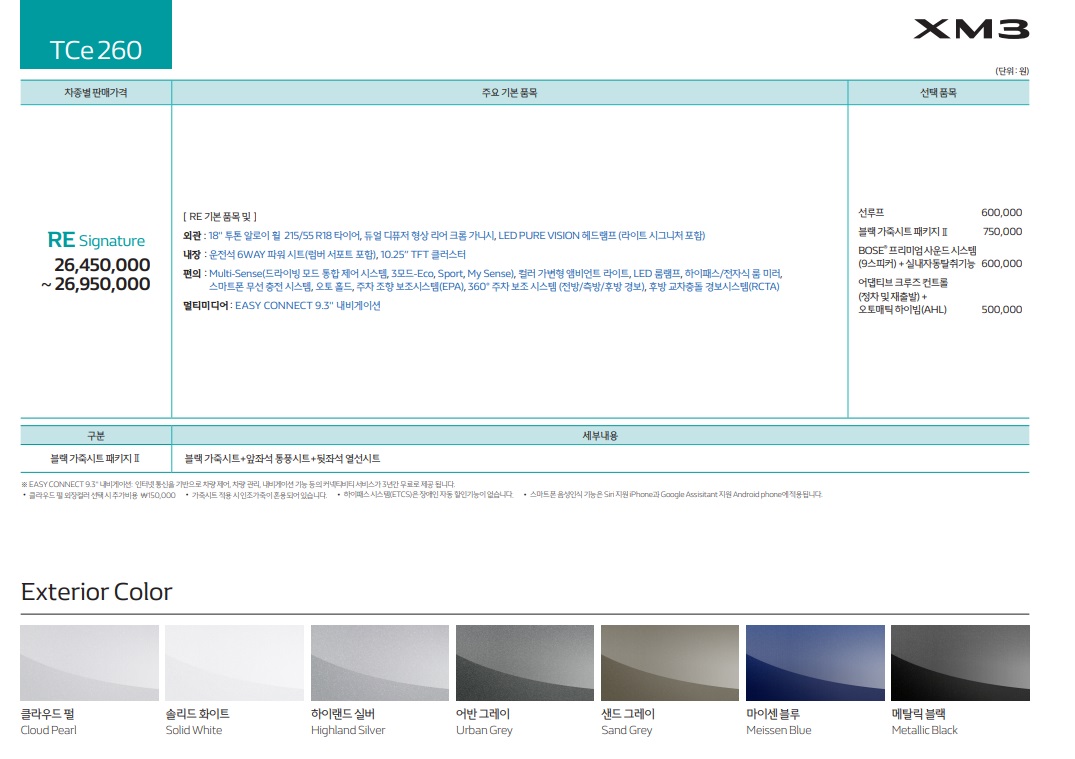Click the price ~26,950,000
This screenshot has width=1075, height=759.
[x=96, y=284]
